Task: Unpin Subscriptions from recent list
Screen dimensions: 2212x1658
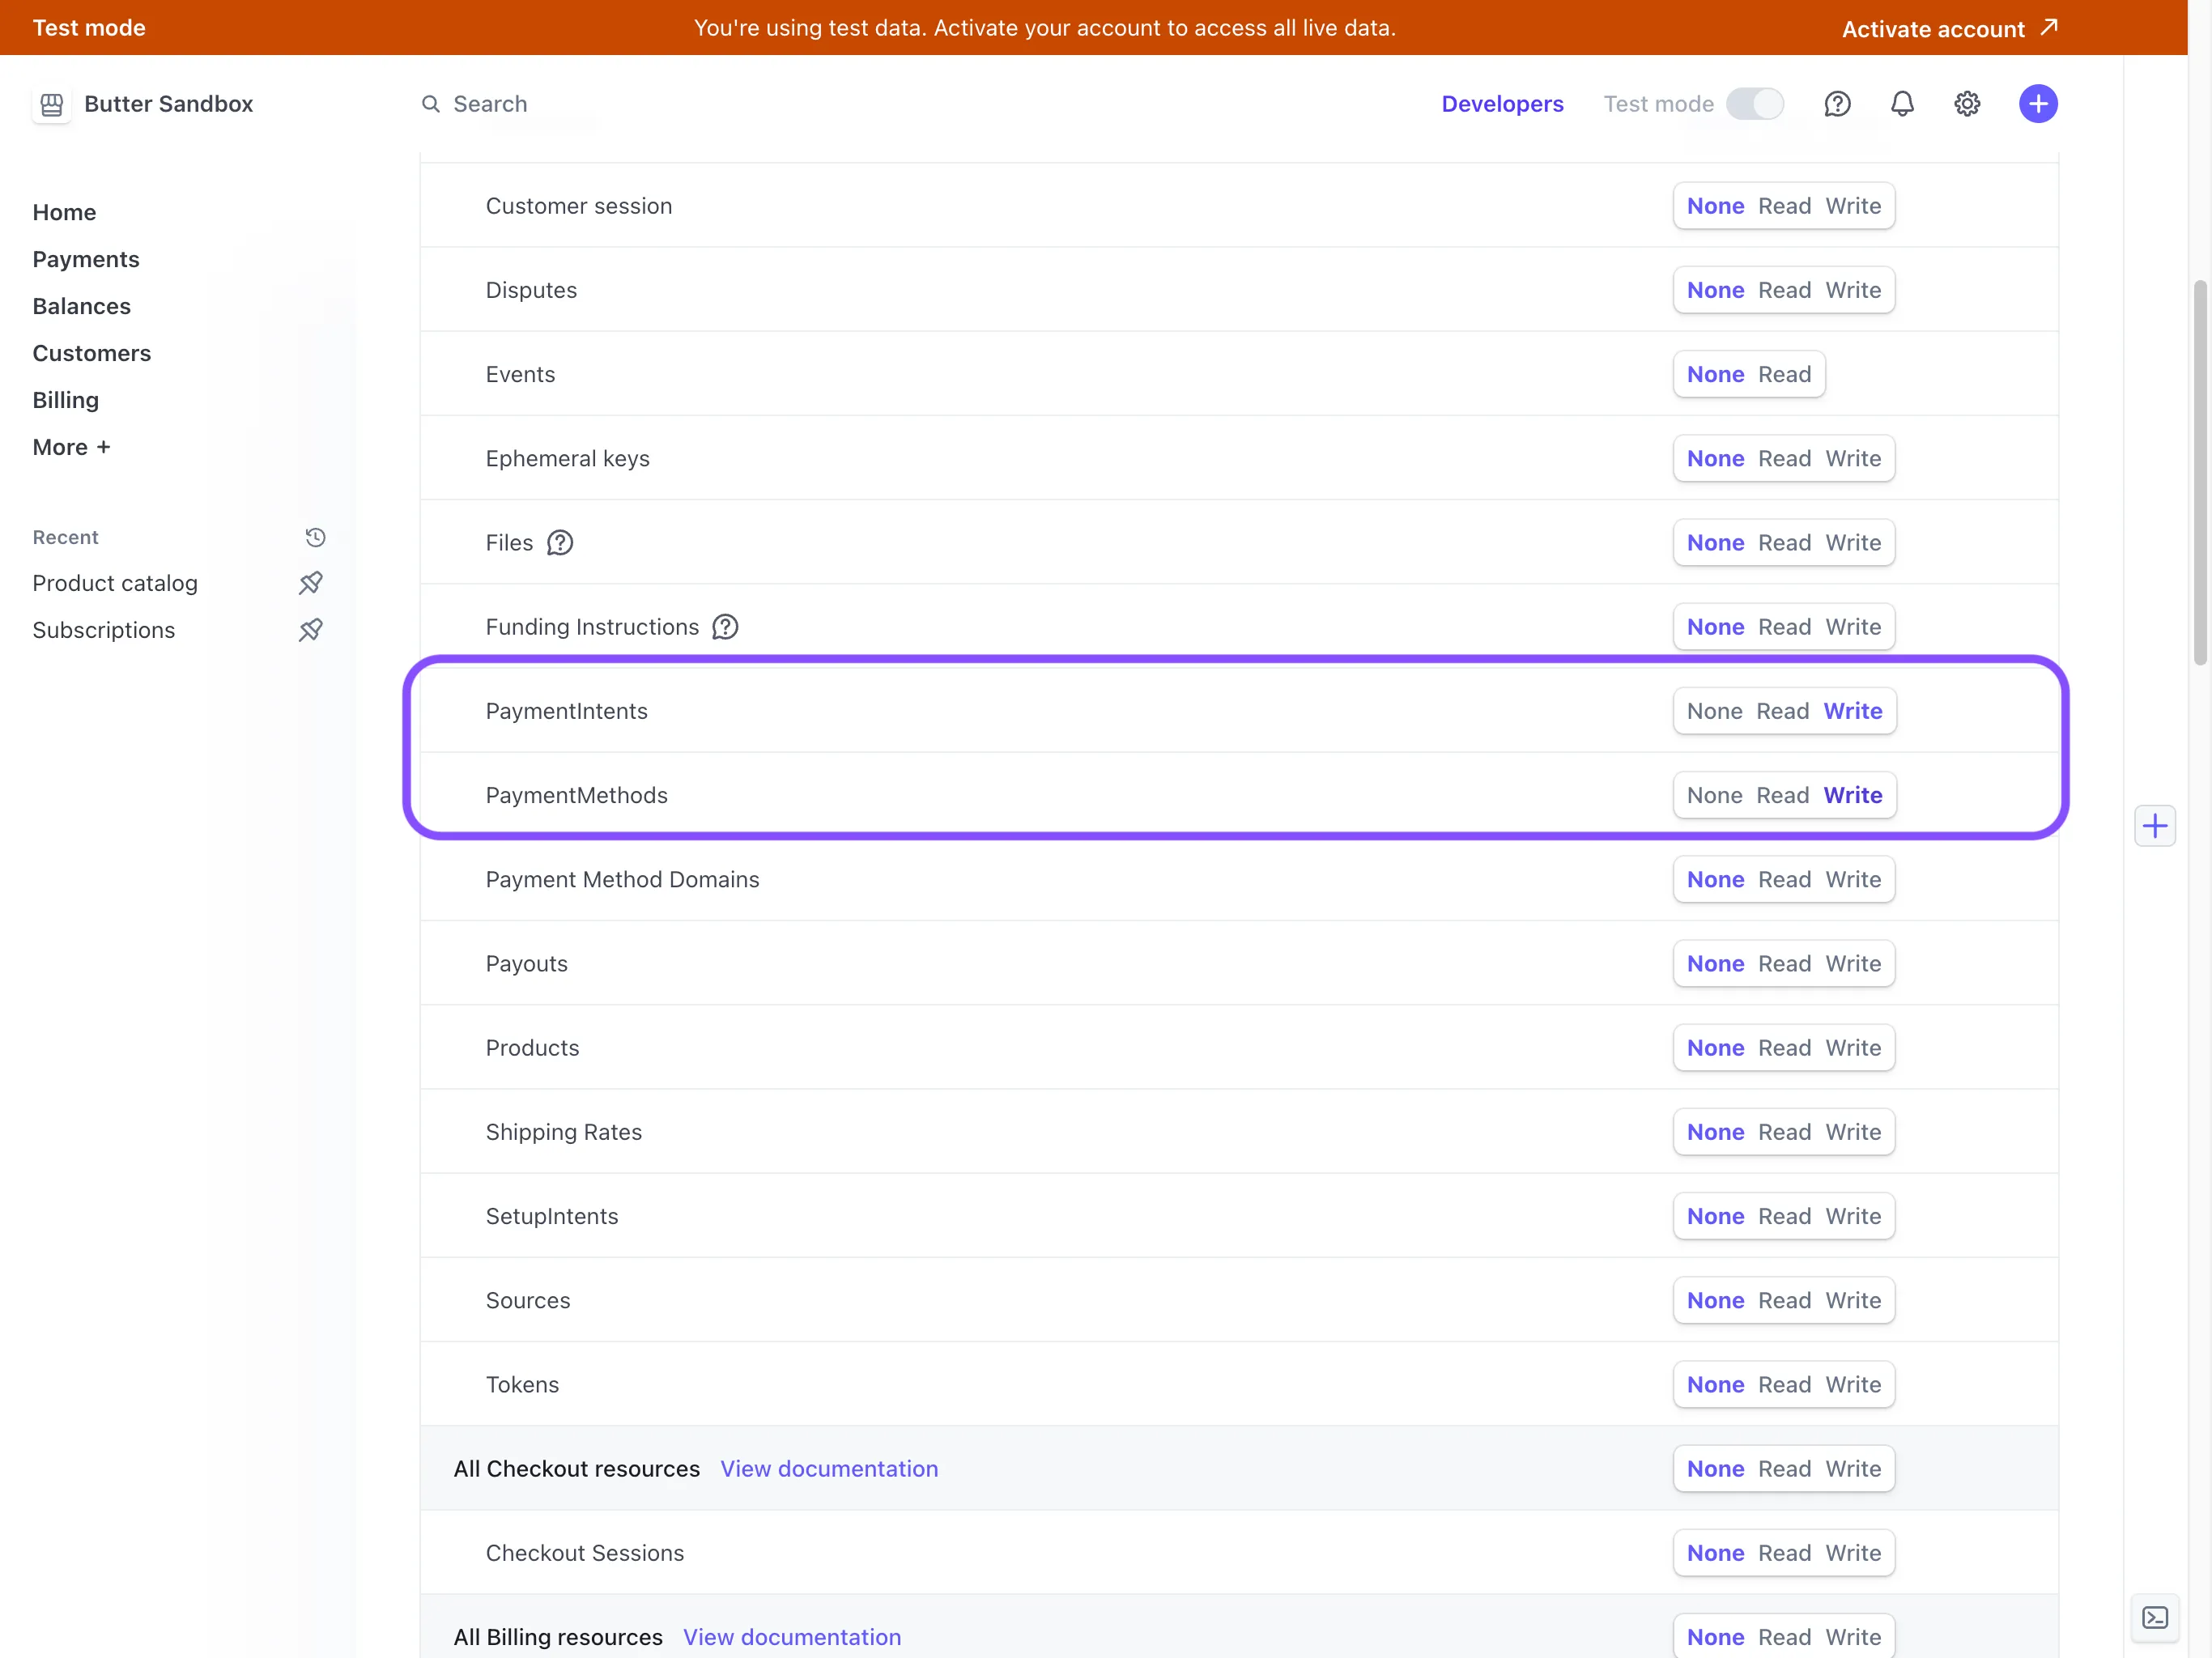Action: (311, 630)
